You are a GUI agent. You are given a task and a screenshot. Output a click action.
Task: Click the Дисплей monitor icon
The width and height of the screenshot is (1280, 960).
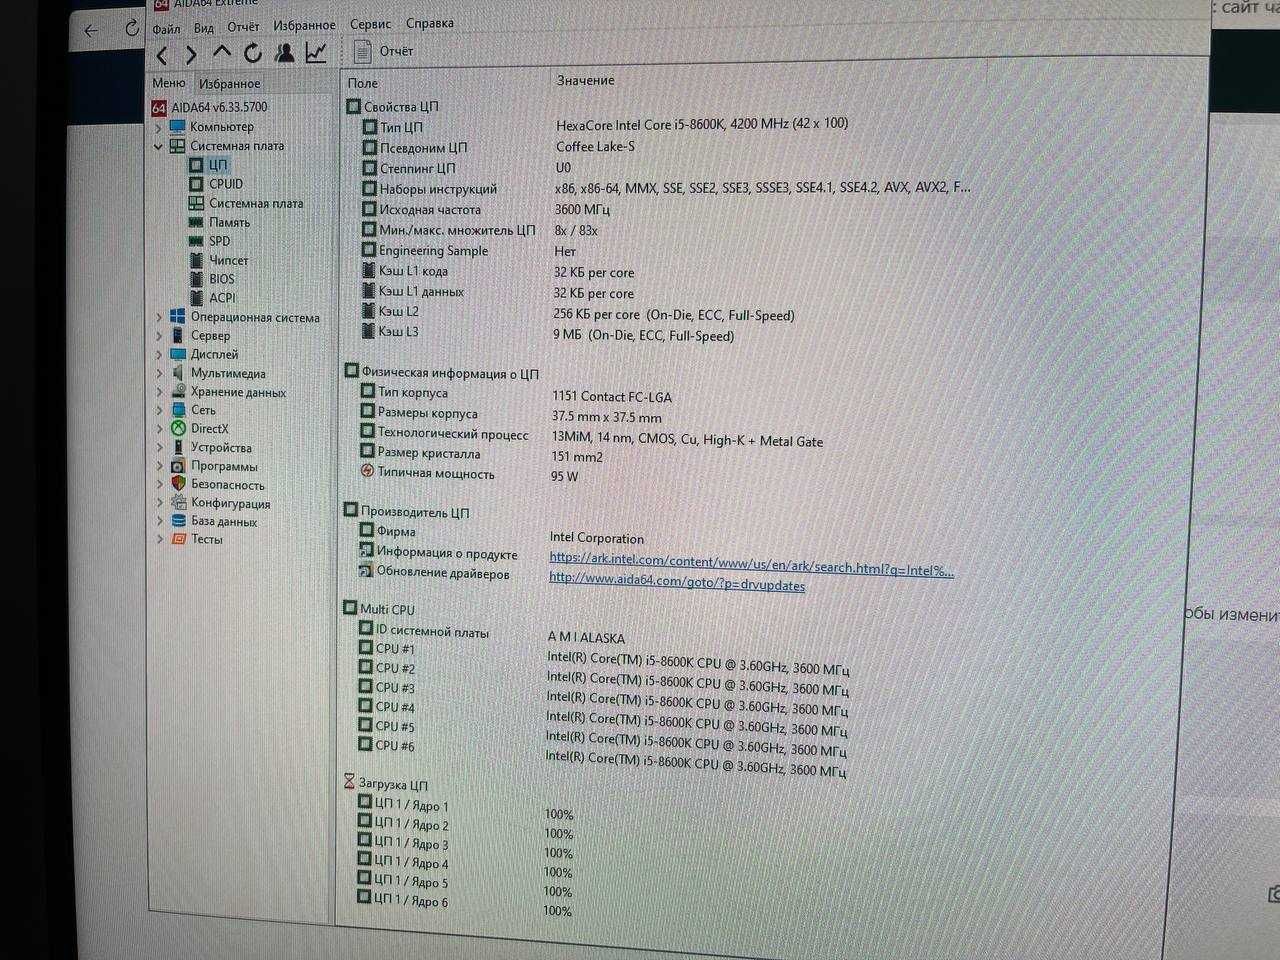point(178,354)
